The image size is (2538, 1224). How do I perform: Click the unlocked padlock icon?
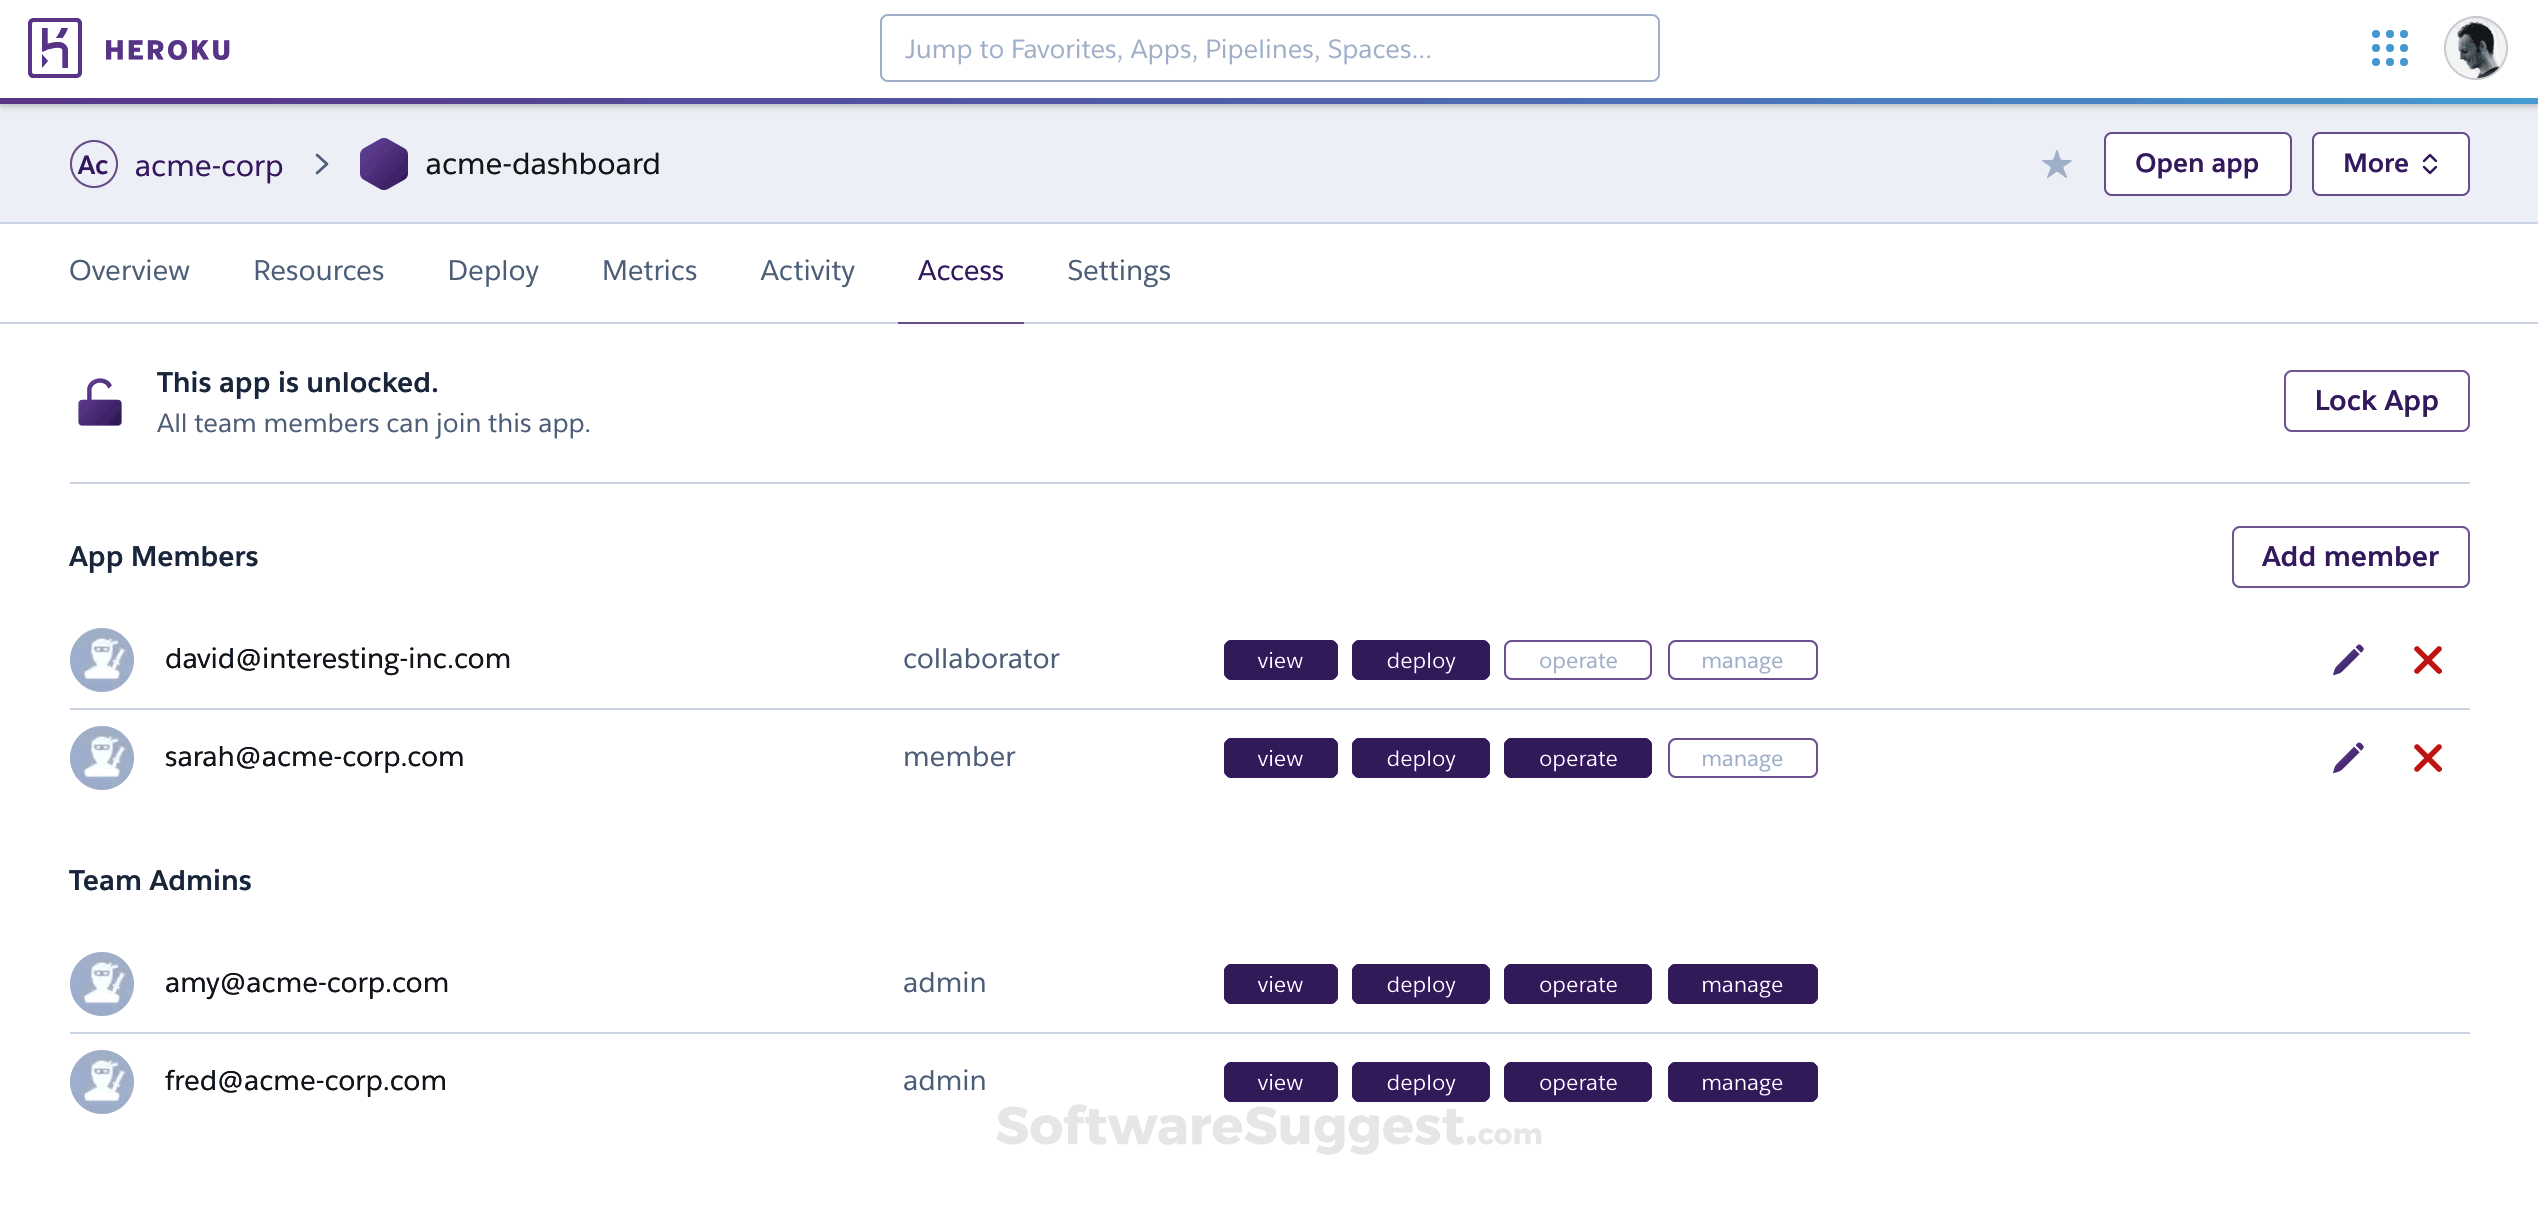click(x=101, y=400)
